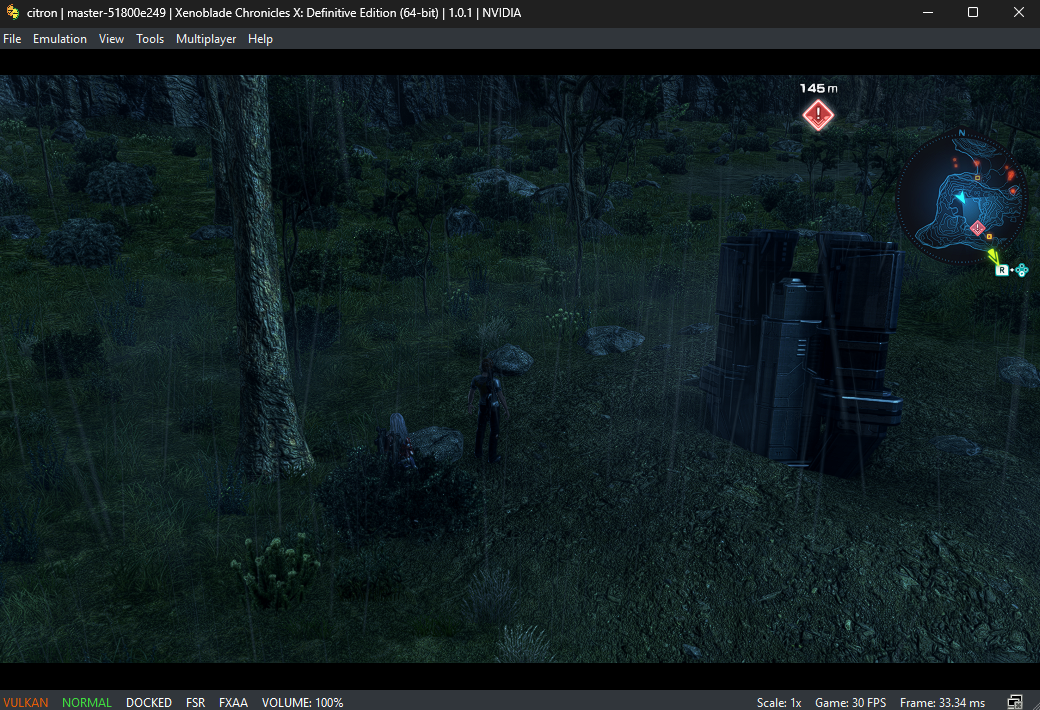
Task: Click the Scale: 1x status text
Action: (779, 702)
